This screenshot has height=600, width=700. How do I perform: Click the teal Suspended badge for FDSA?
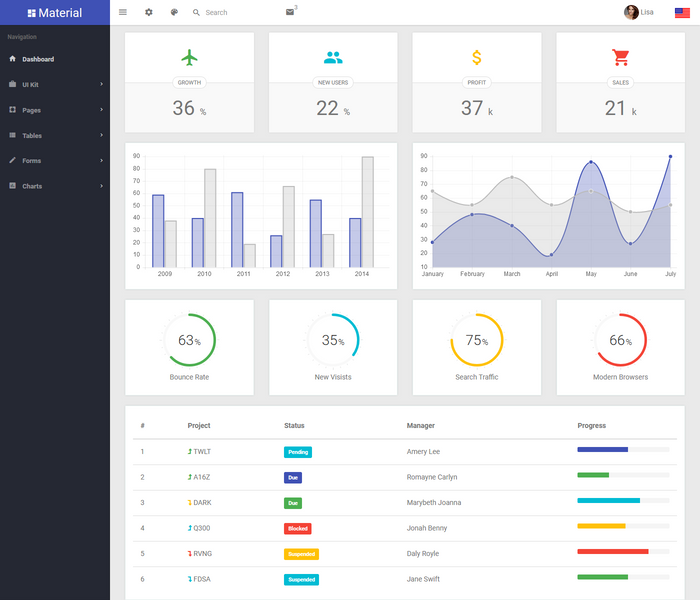301,579
